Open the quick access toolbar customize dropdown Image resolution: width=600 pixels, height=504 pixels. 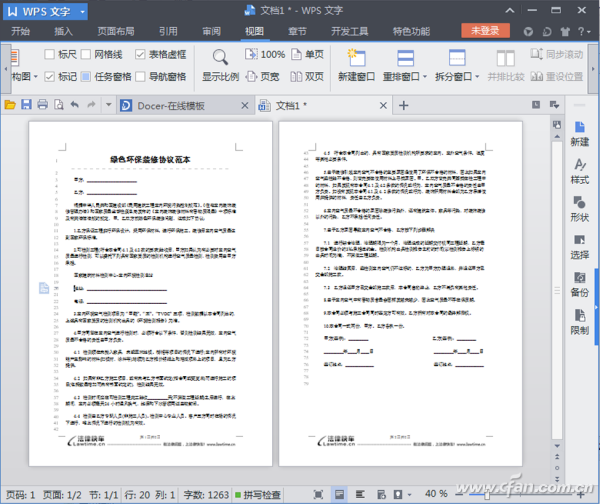[x=109, y=104]
